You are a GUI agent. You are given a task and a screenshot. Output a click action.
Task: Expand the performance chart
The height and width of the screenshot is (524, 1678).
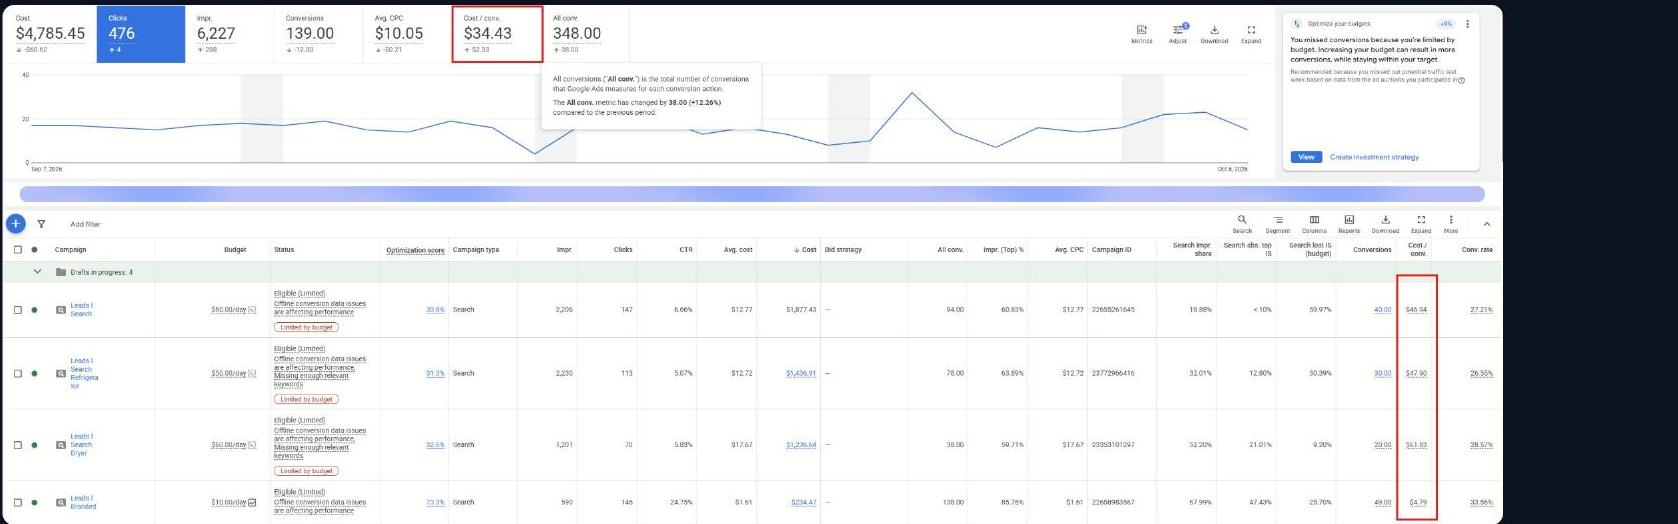click(1251, 30)
